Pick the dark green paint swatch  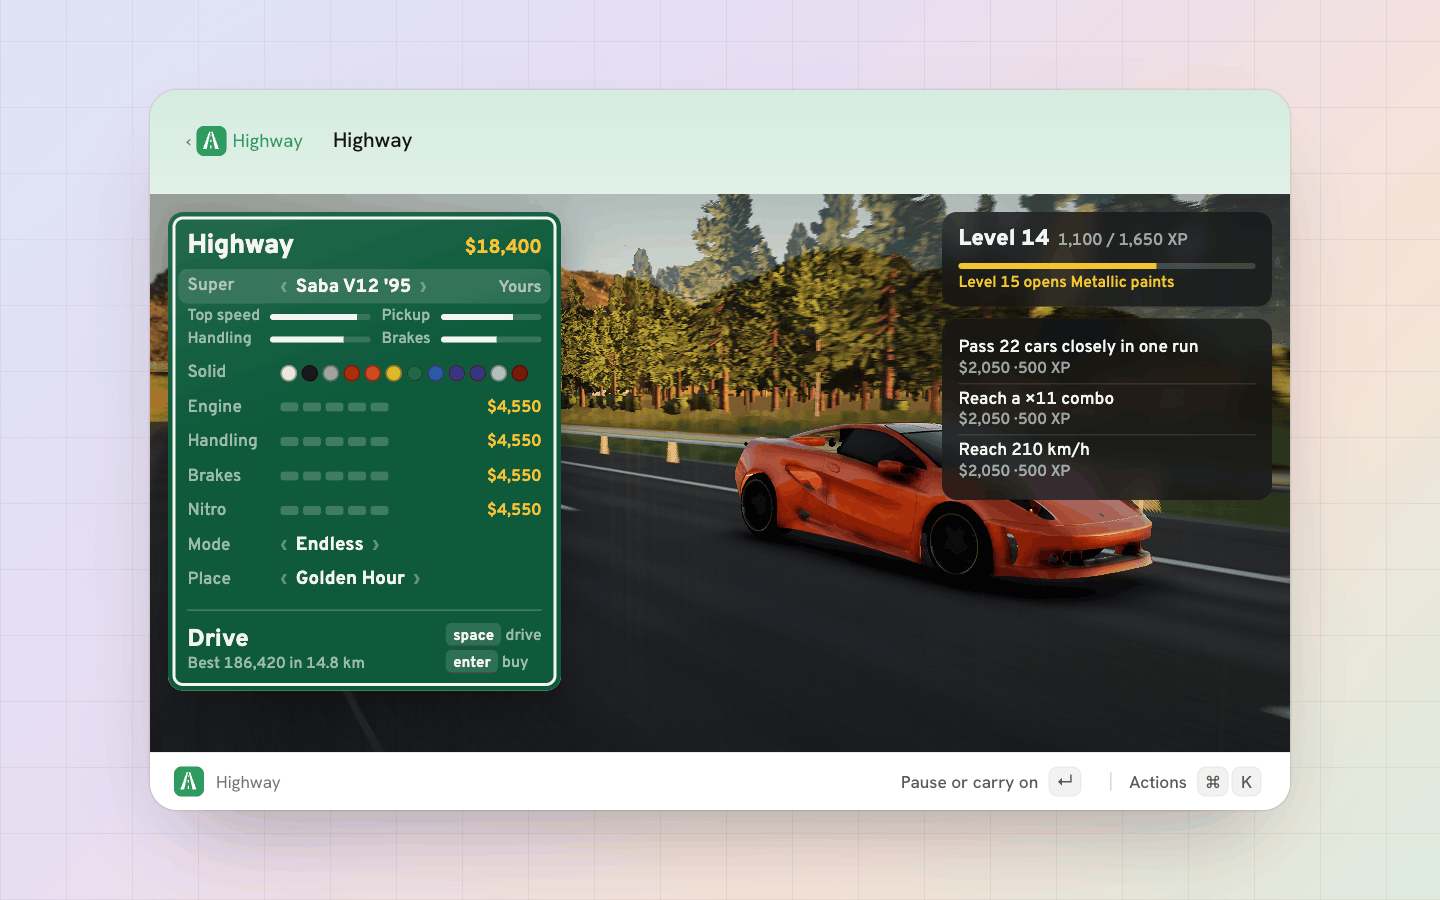click(415, 373)
